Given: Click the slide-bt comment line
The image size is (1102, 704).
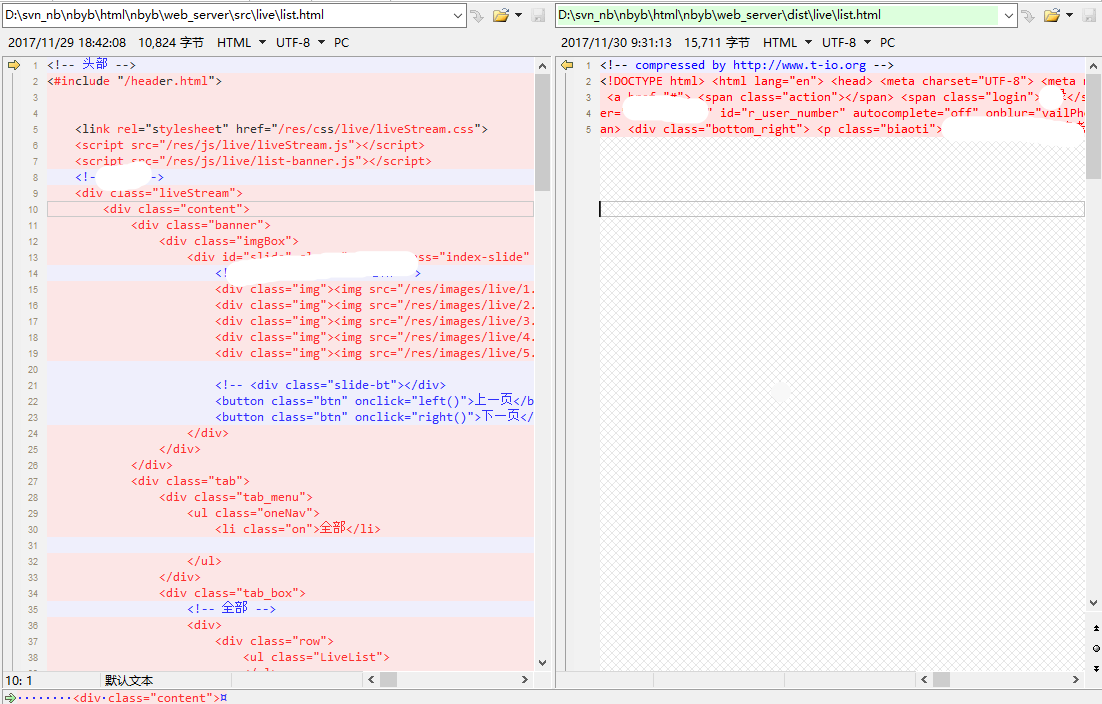Looking at the screenshot, I should (x=330, y=385).
